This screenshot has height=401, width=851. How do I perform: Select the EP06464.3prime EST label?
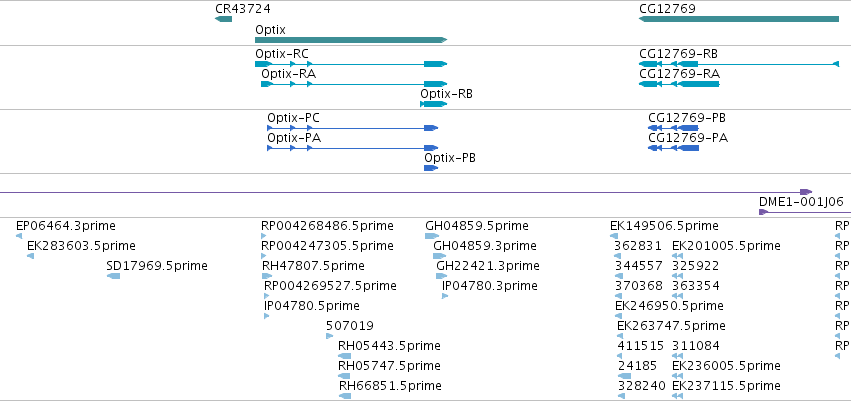[66, 226]
